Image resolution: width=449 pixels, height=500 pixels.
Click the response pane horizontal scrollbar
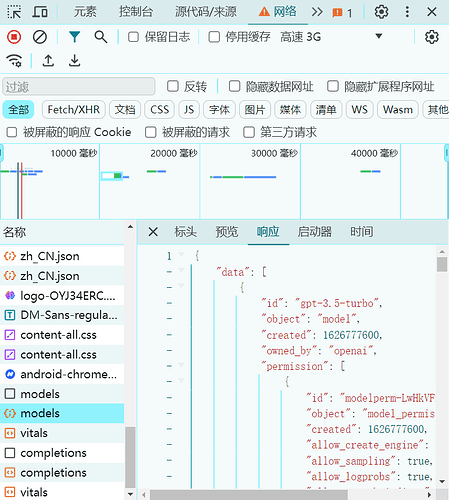(249, 495)
